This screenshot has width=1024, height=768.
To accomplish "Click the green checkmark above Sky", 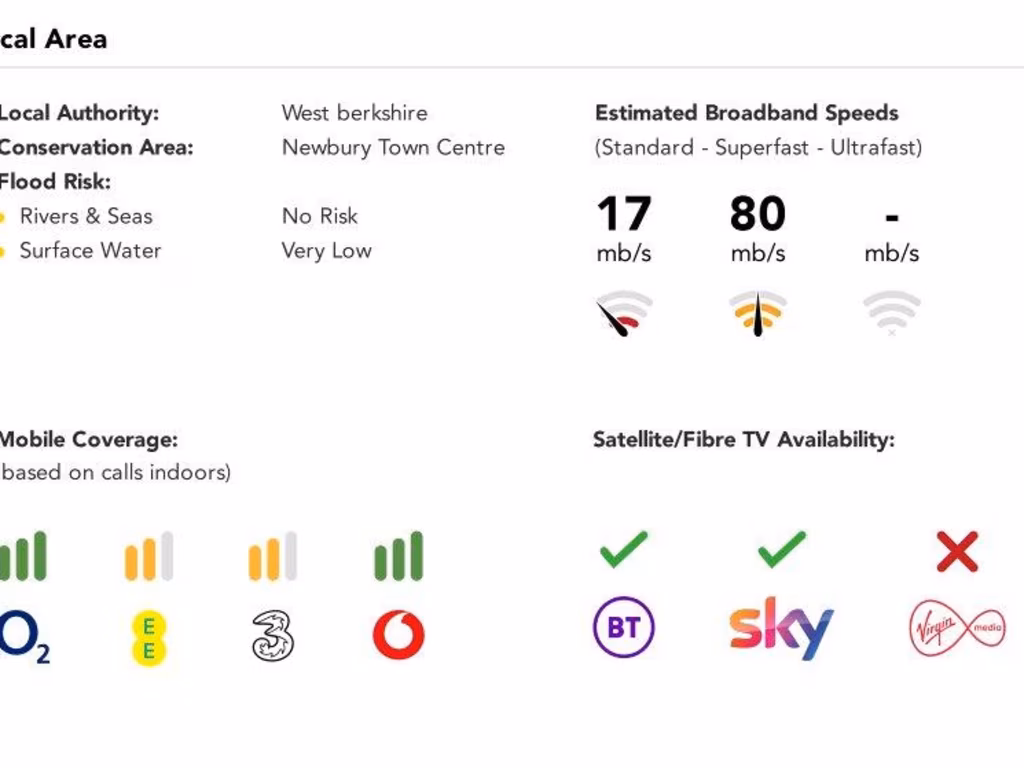I will [781, 549].
